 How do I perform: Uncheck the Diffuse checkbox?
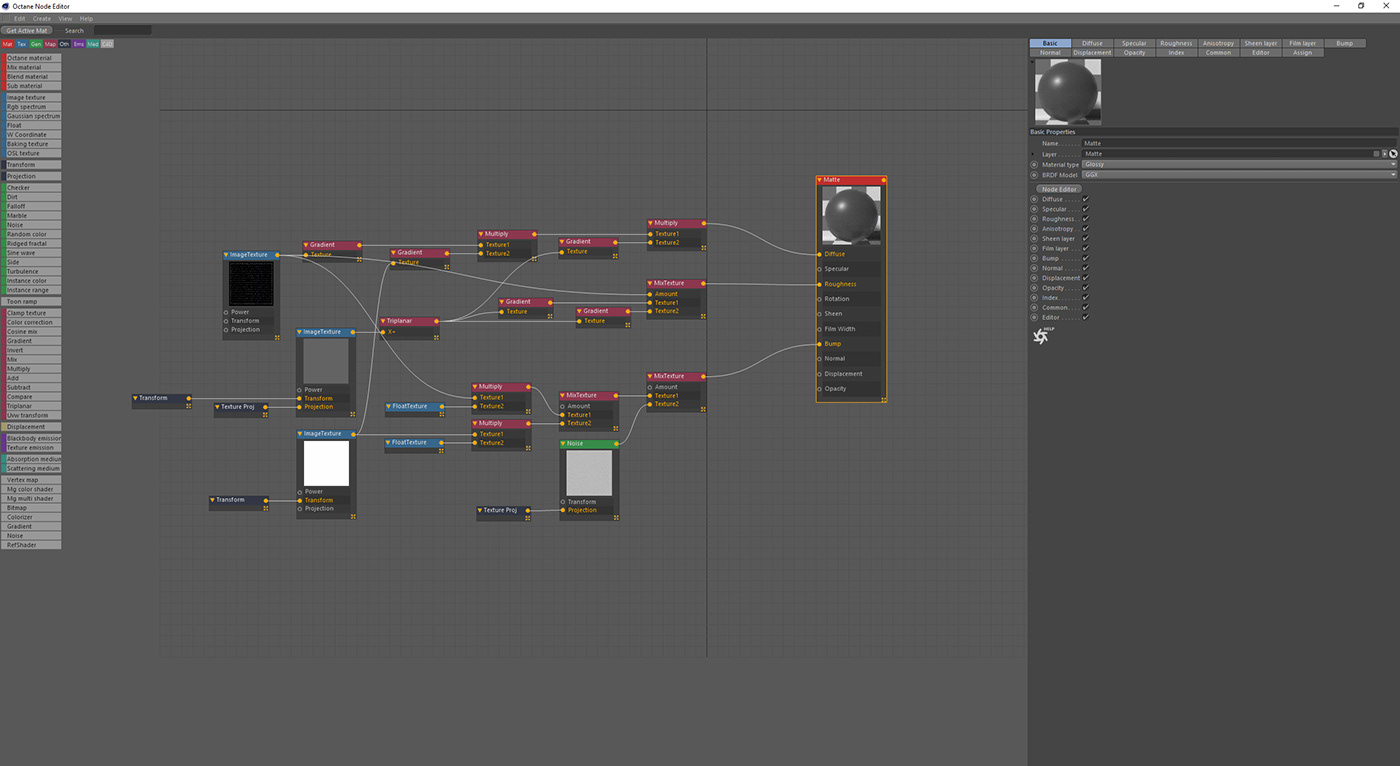tap(1085, 199)
